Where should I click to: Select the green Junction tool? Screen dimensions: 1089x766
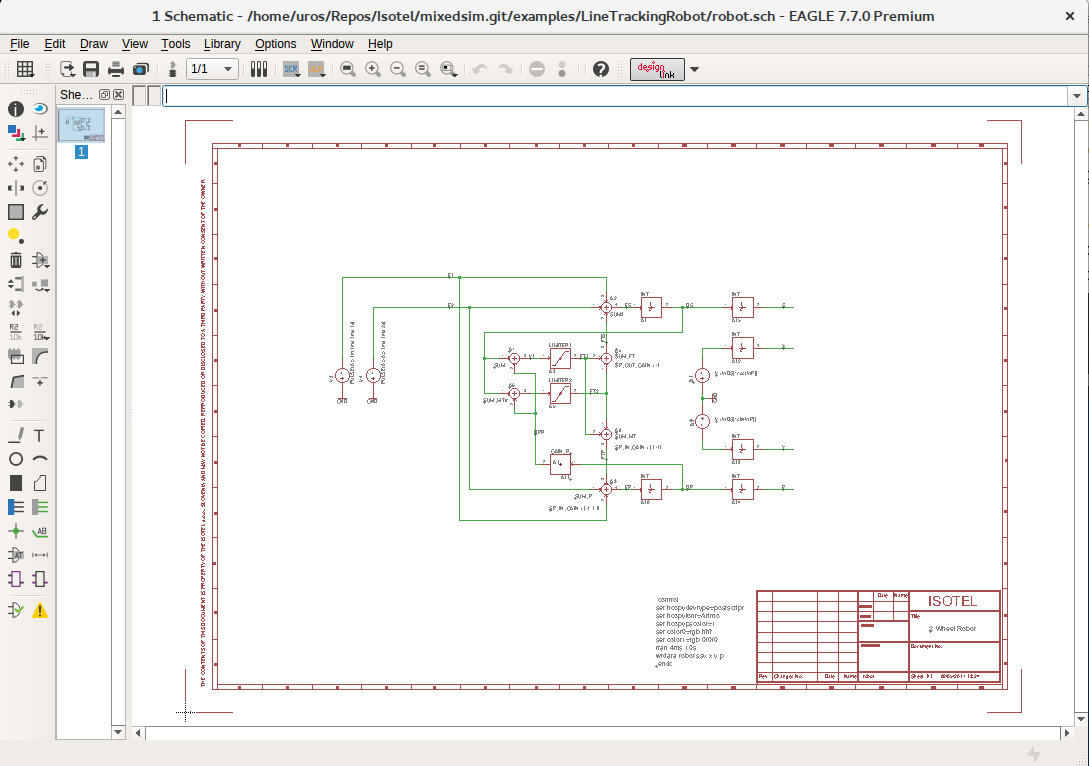pyautogui.click(x=16, y=531)
